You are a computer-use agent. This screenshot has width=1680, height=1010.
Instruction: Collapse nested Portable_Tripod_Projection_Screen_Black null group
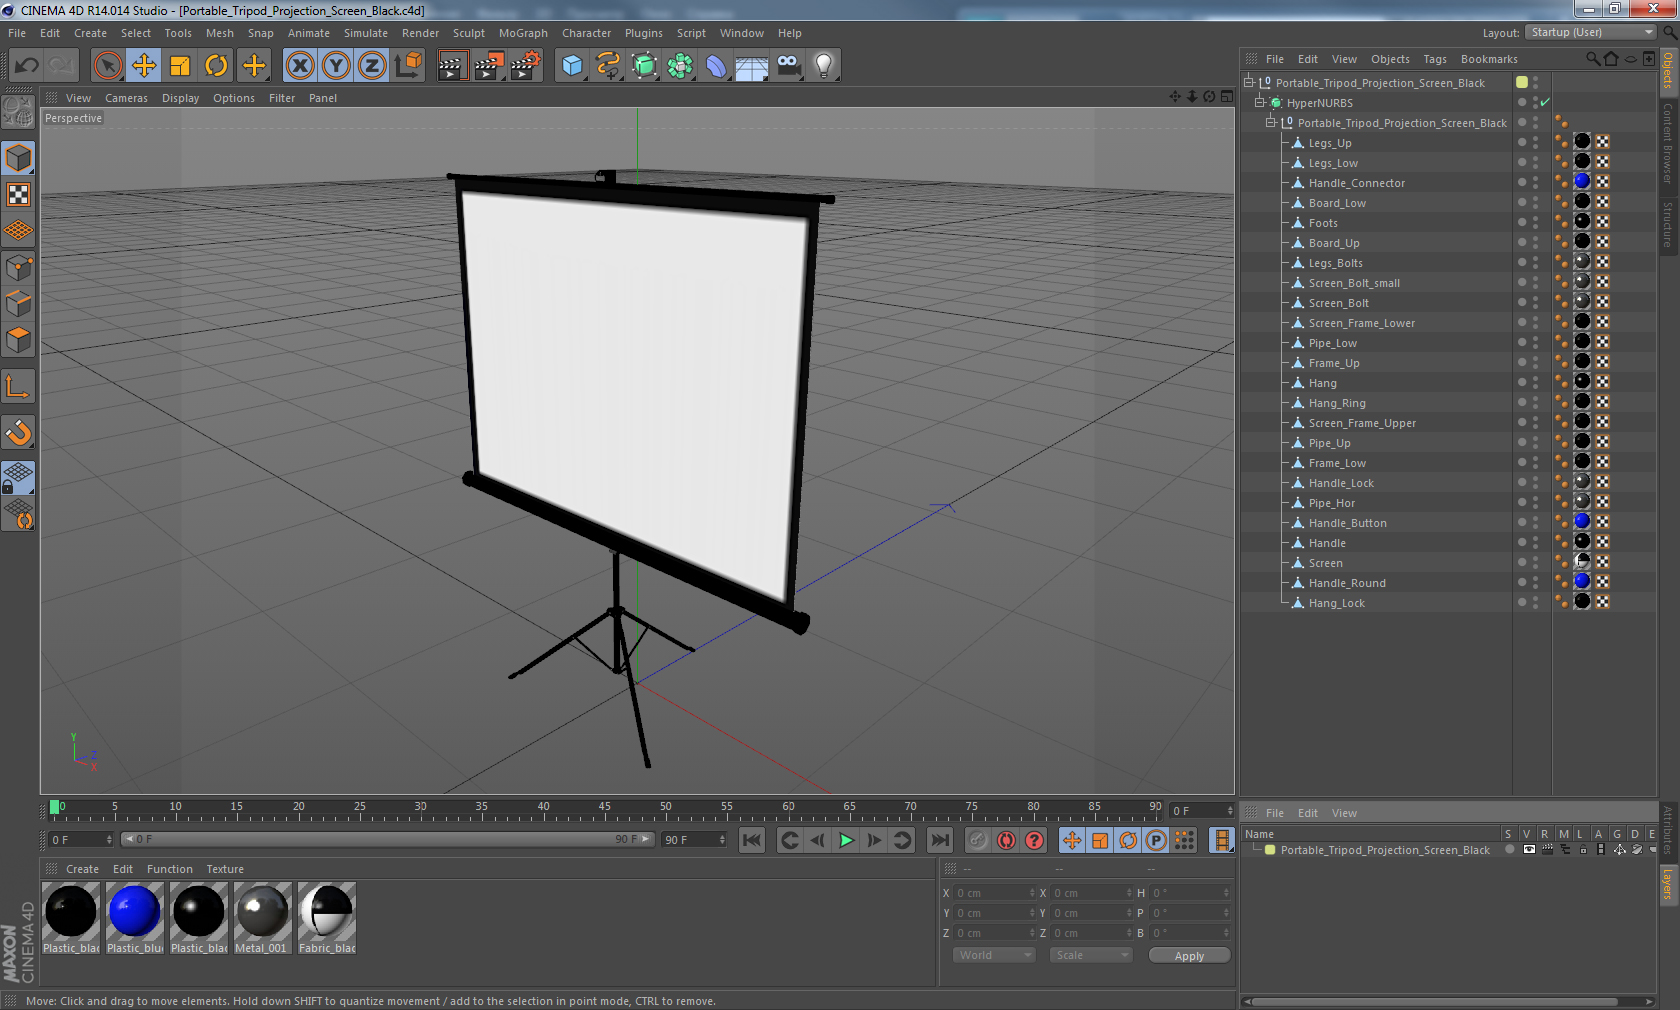pyautogui.click(x=1271, y=123)
